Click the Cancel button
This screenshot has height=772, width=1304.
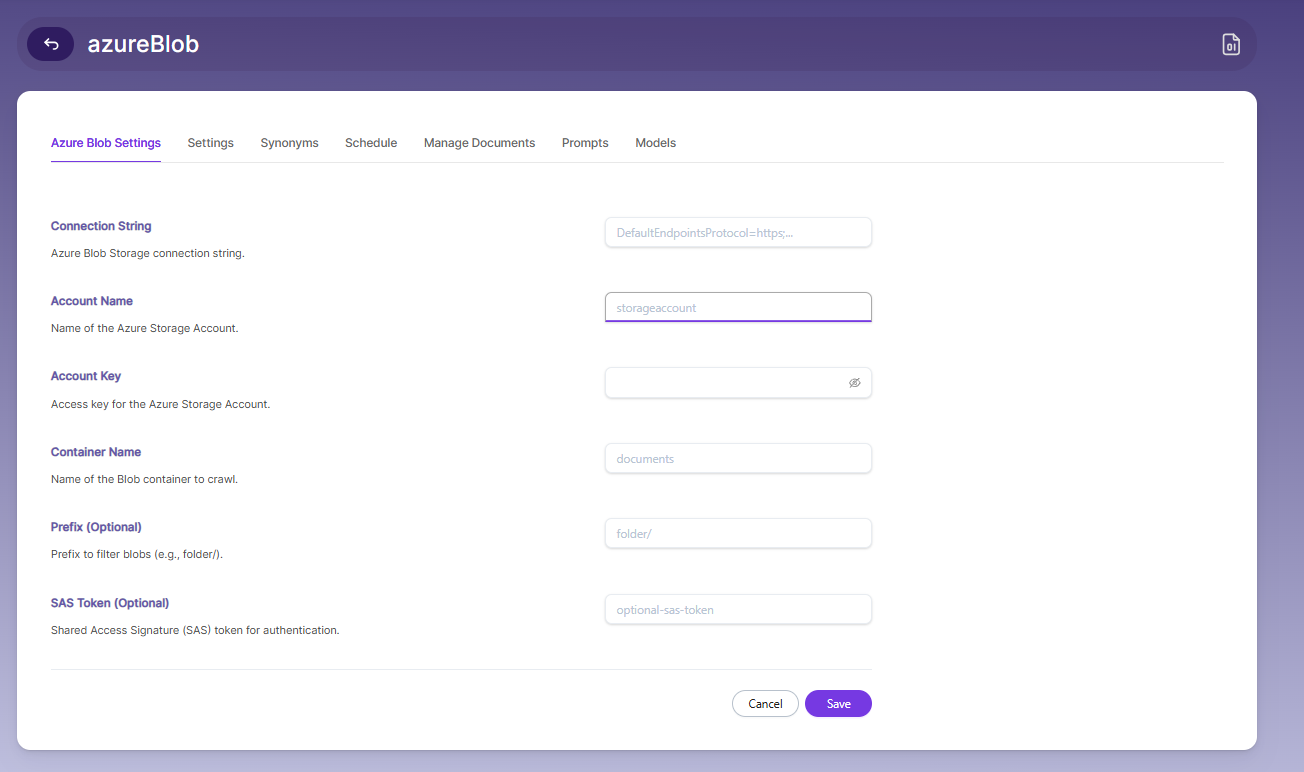765,704
